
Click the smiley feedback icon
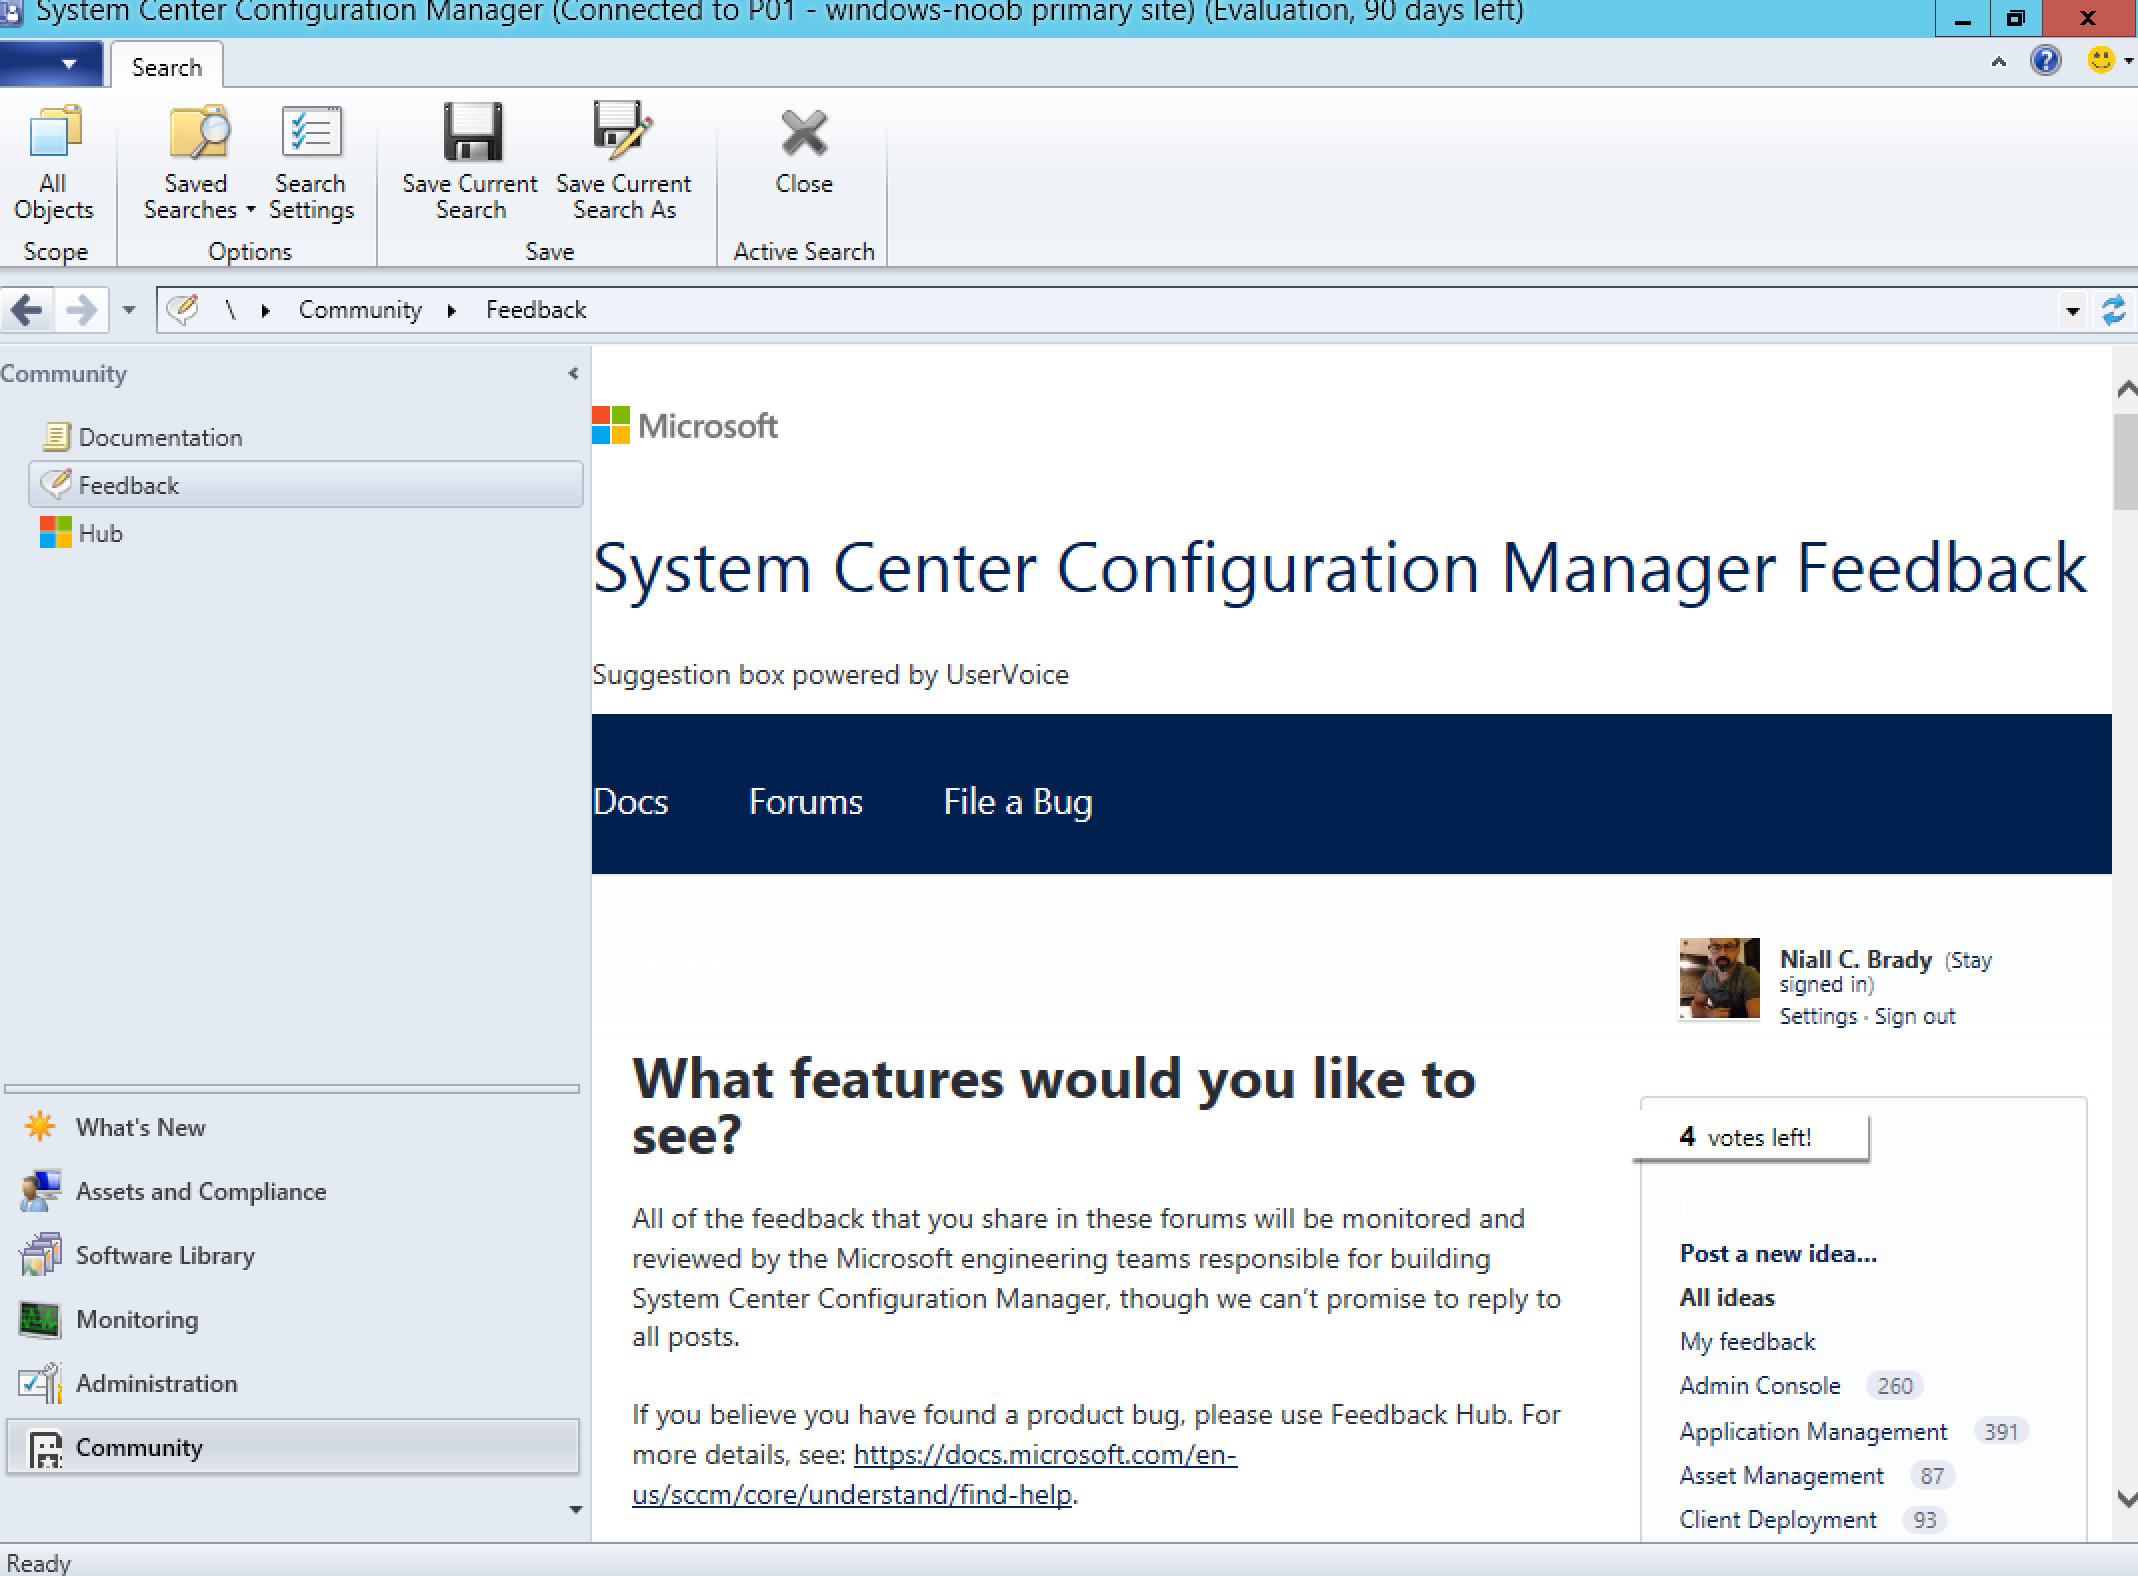click(2100, 61)
